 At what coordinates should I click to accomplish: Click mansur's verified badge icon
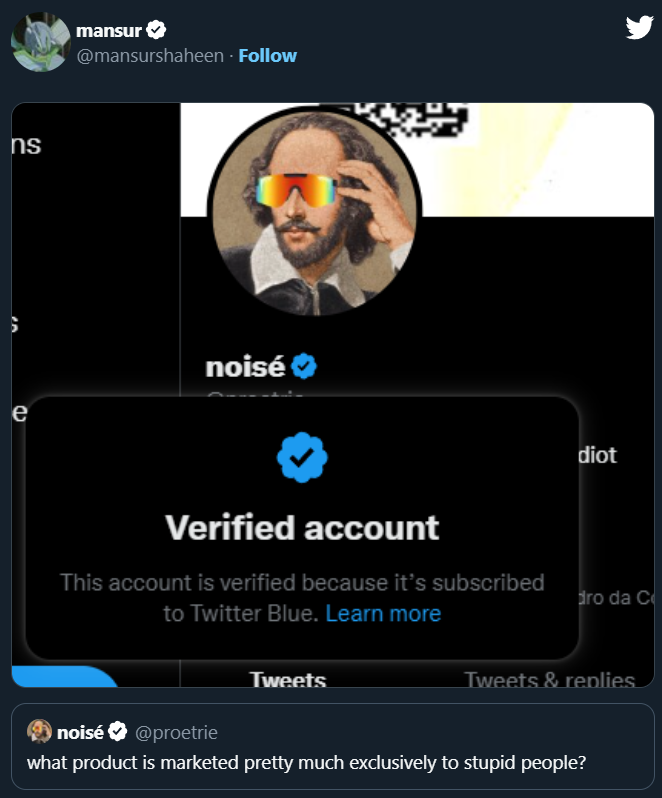pos(157,31)
